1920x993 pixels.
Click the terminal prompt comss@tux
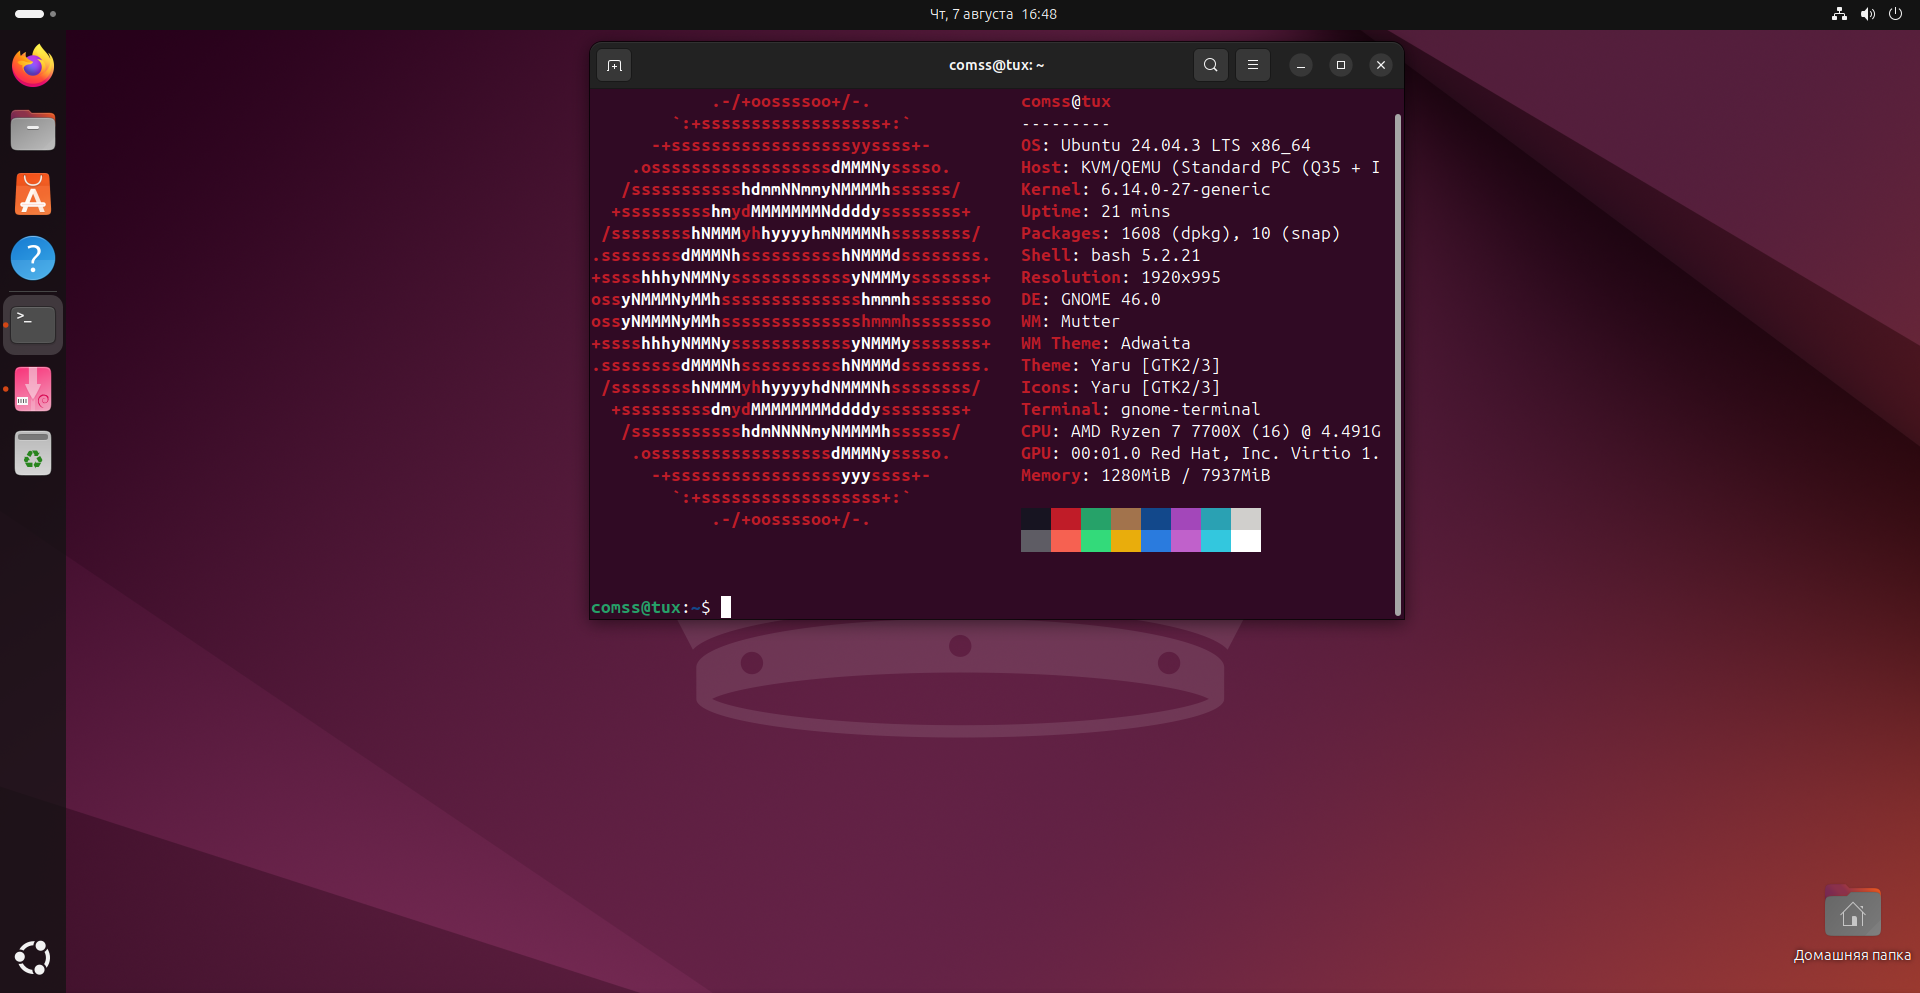click(x=636, y=607)
